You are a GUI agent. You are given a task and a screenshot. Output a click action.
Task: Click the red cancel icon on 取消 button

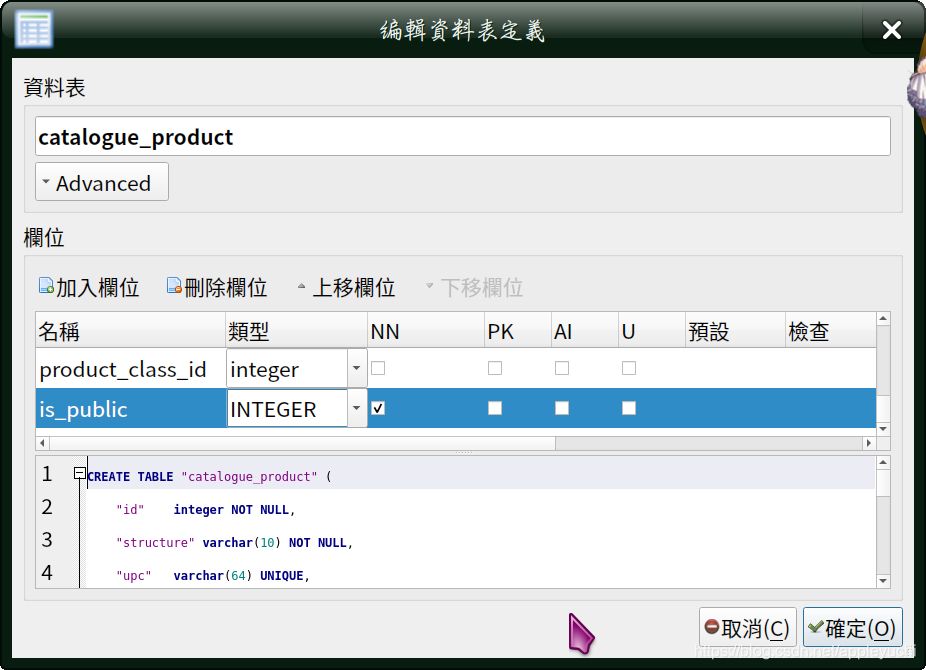pos(712,627)
